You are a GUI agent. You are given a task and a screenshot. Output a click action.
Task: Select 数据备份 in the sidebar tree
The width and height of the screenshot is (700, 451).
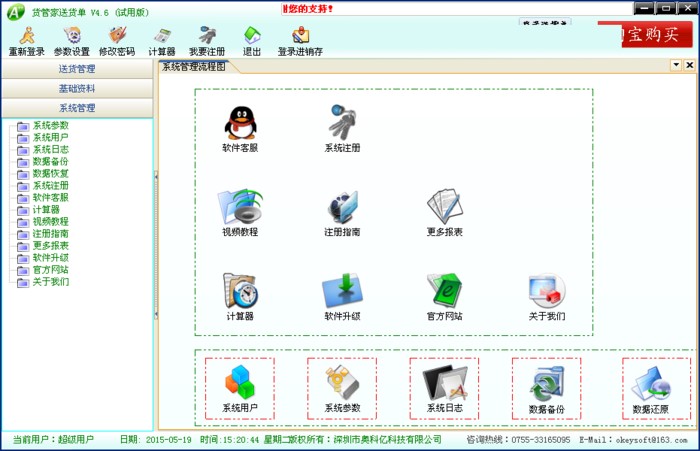click(x=50, y=162)
